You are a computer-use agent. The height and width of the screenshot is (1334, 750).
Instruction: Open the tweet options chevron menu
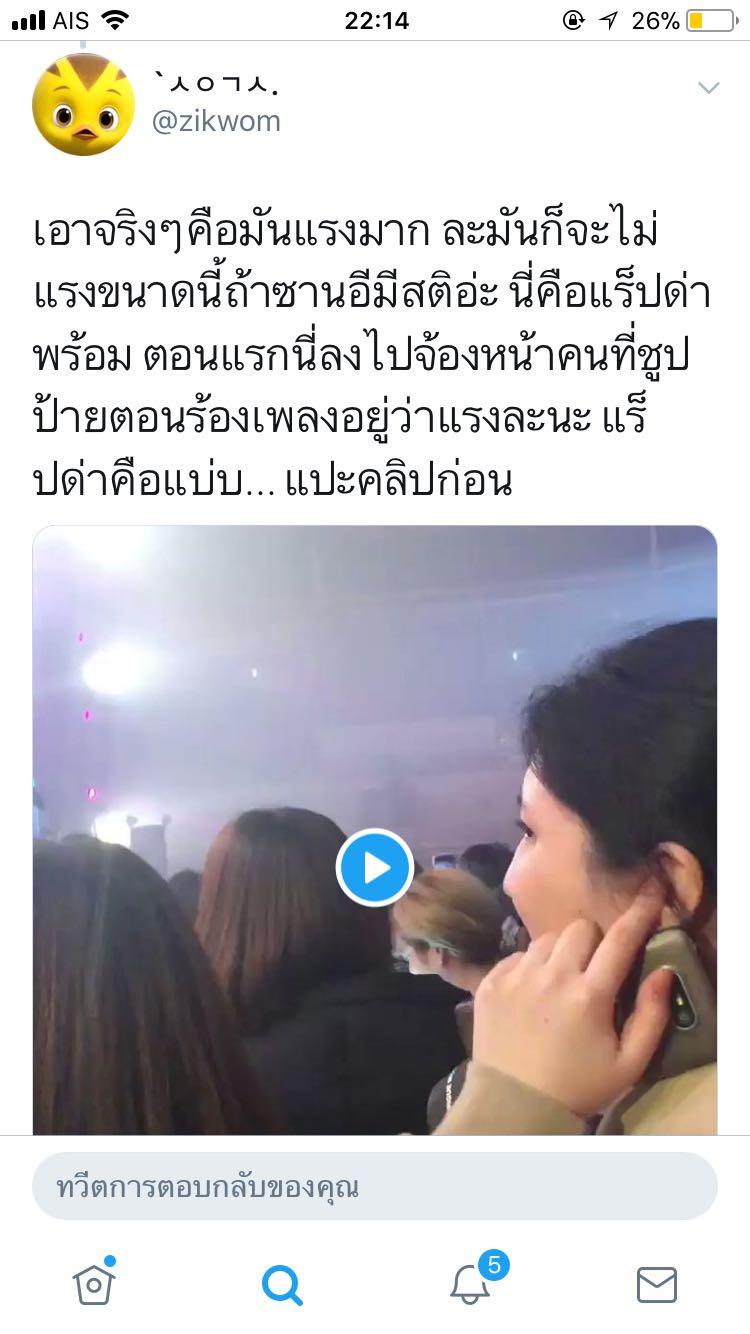point(708,88)
